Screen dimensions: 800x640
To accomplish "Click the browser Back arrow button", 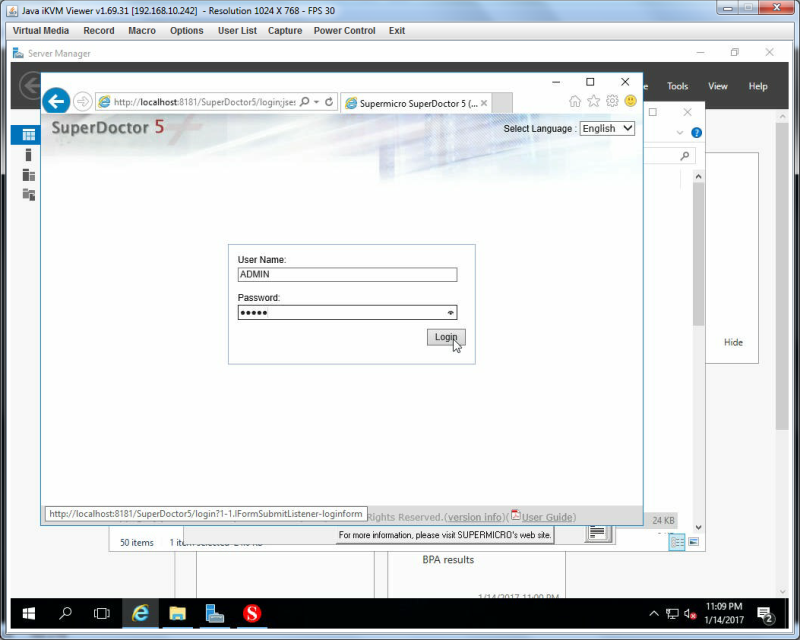I will (56, 101).
